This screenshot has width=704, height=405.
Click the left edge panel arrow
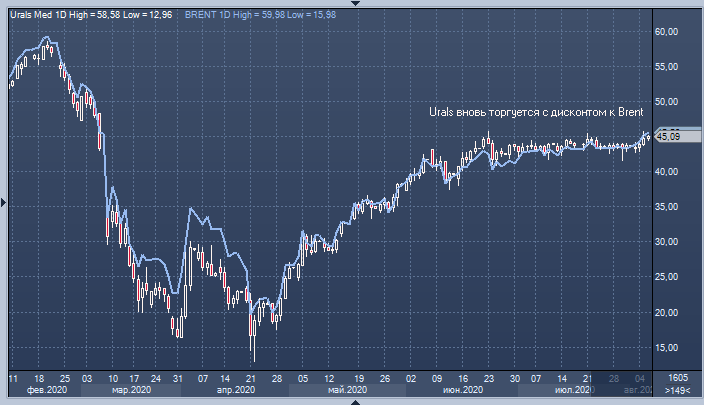(x=4, y=202)
